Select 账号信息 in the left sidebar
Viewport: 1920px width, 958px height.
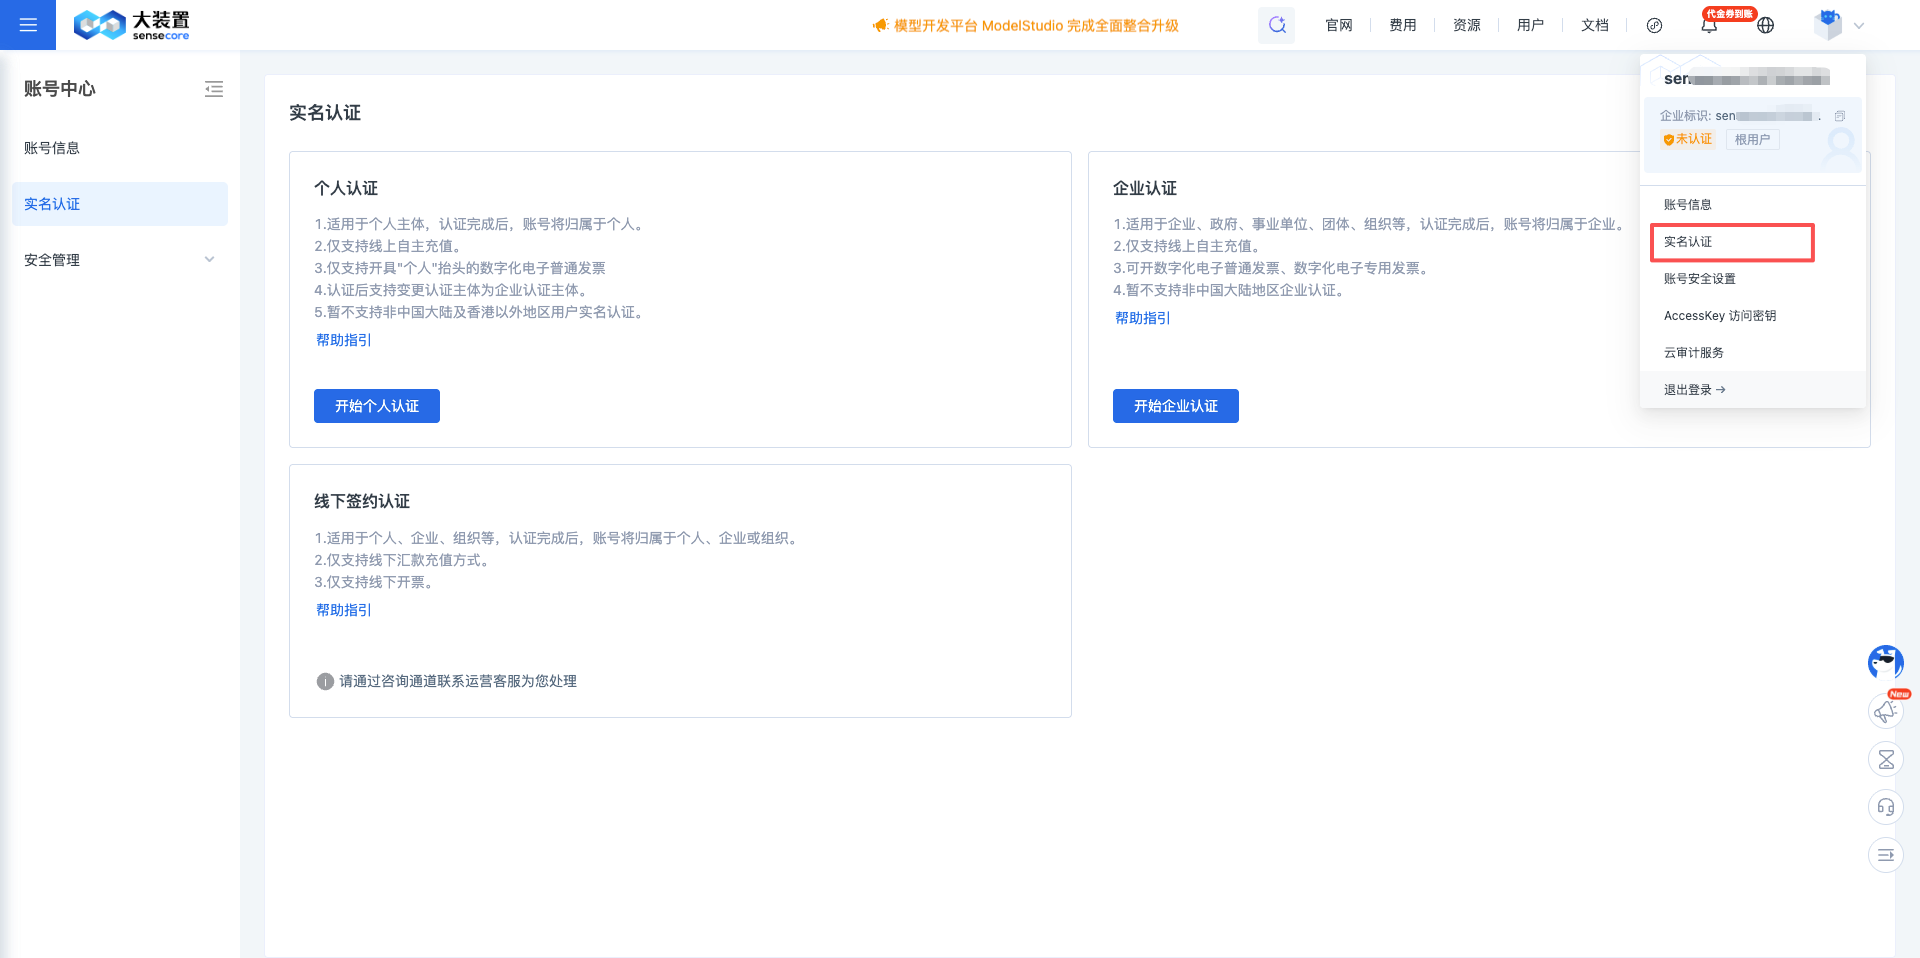(x=53, y=147)
